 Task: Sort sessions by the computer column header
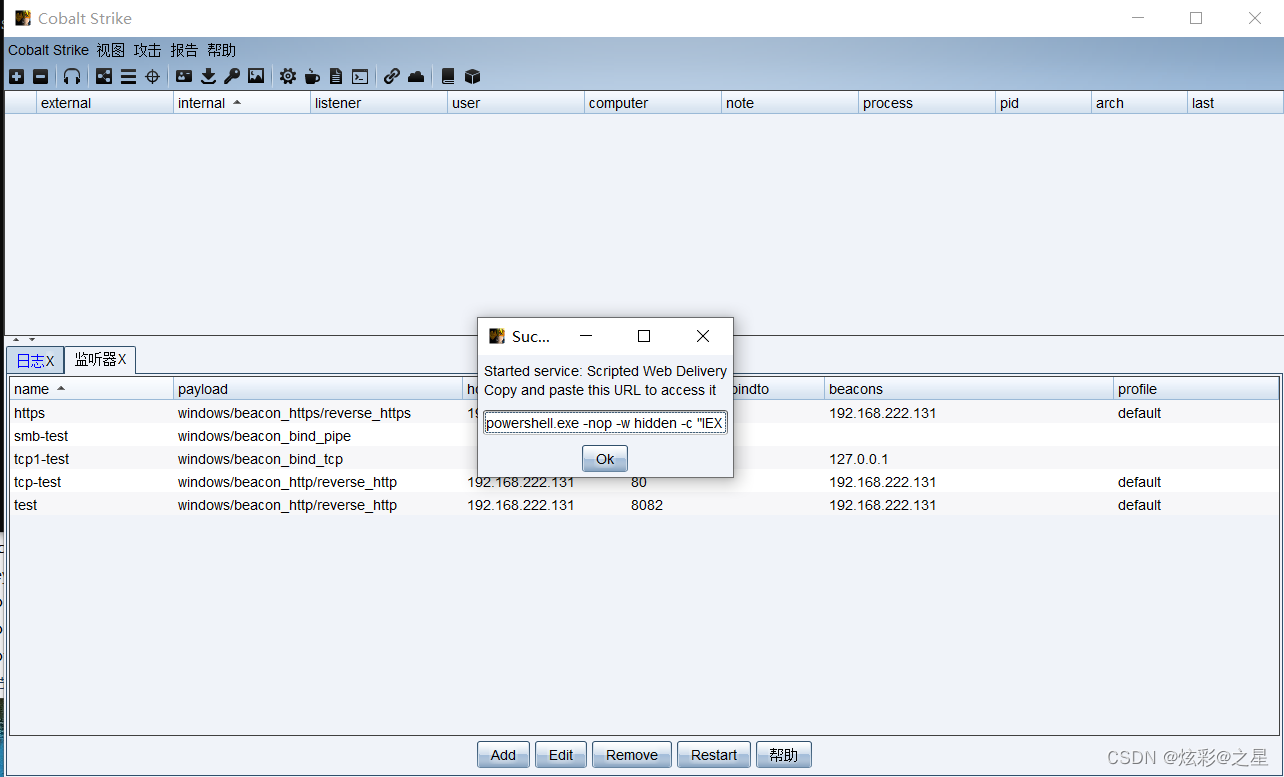653,103
